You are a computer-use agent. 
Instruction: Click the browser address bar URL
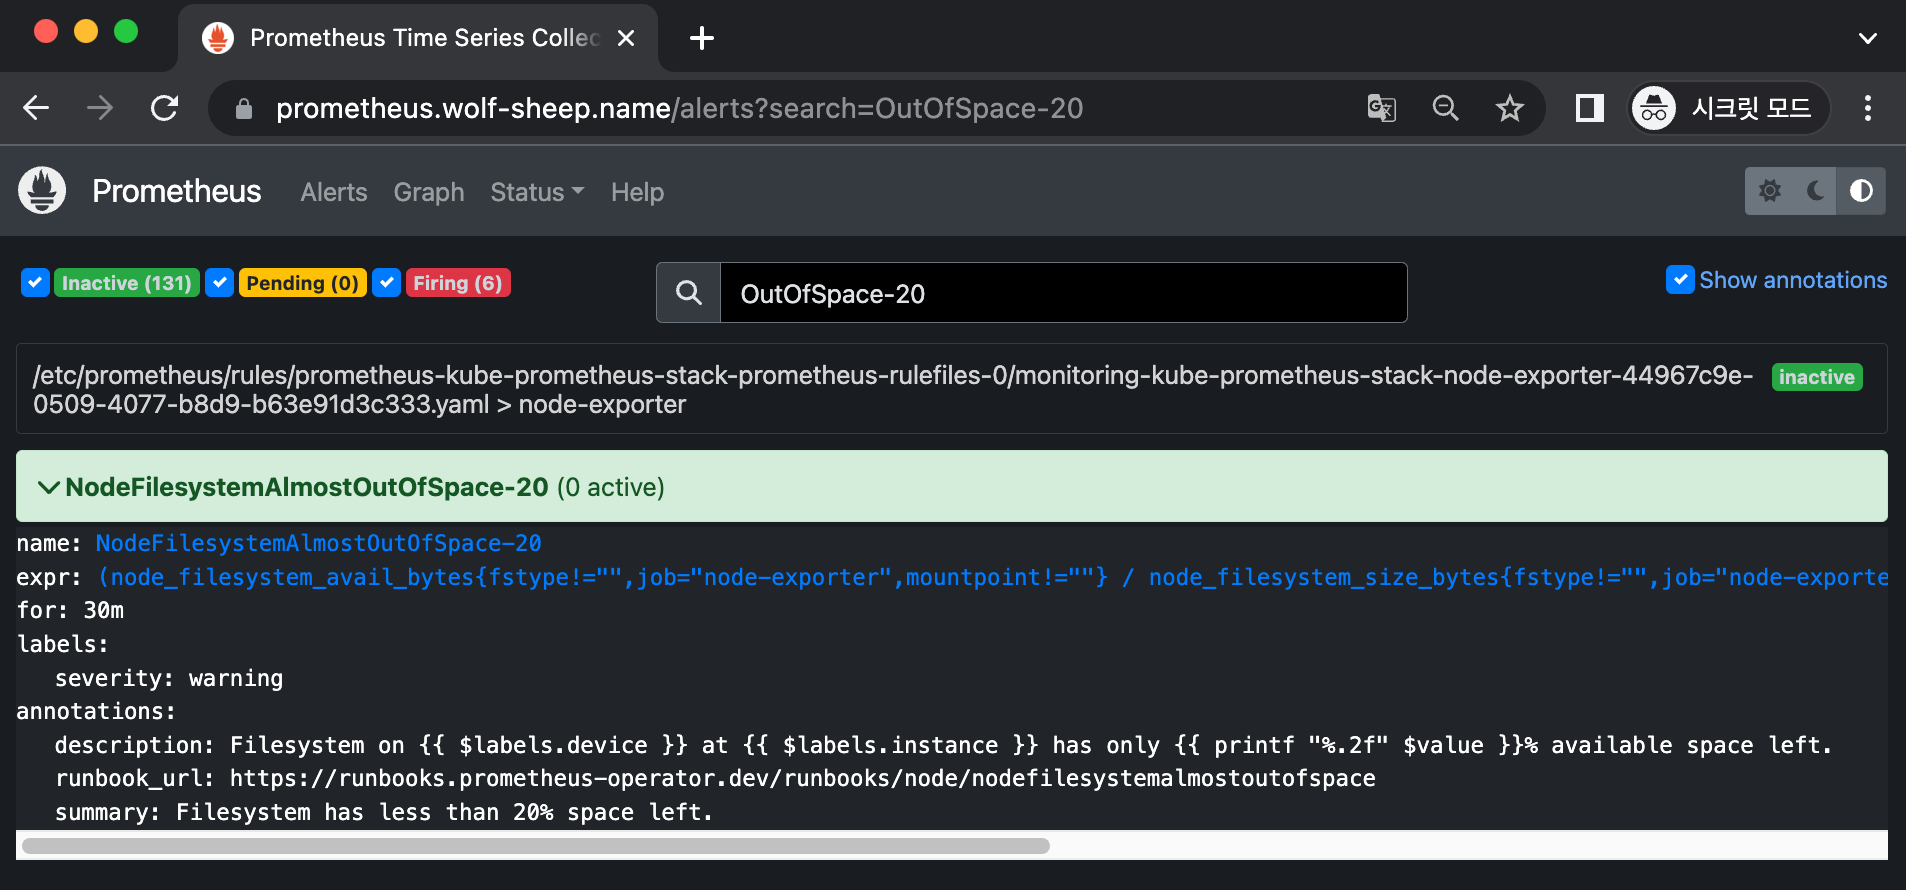680,108
